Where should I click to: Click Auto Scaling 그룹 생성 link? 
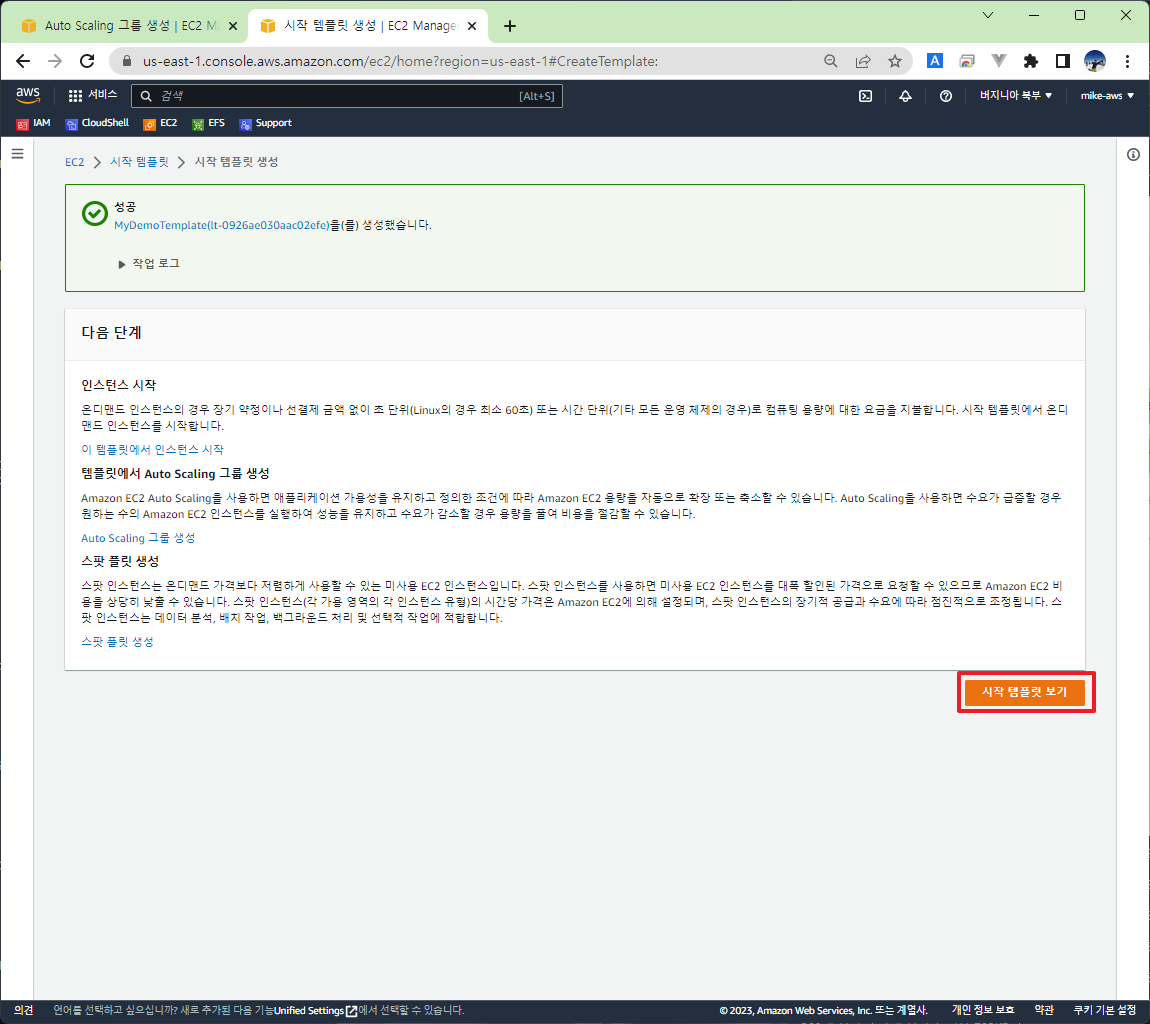(x=138, y=538)
